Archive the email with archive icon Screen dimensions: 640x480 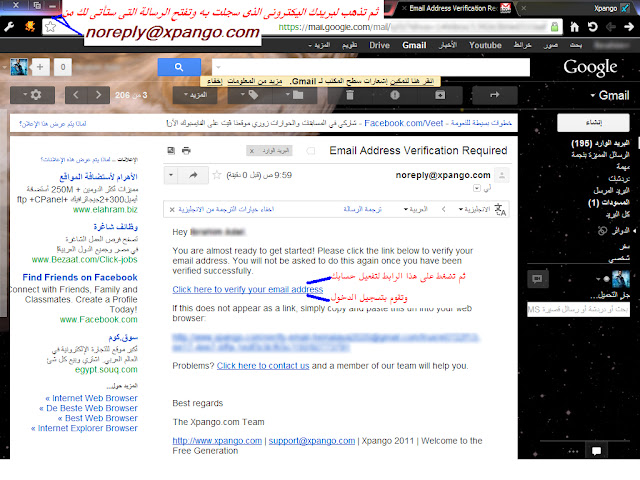(440, 95)
